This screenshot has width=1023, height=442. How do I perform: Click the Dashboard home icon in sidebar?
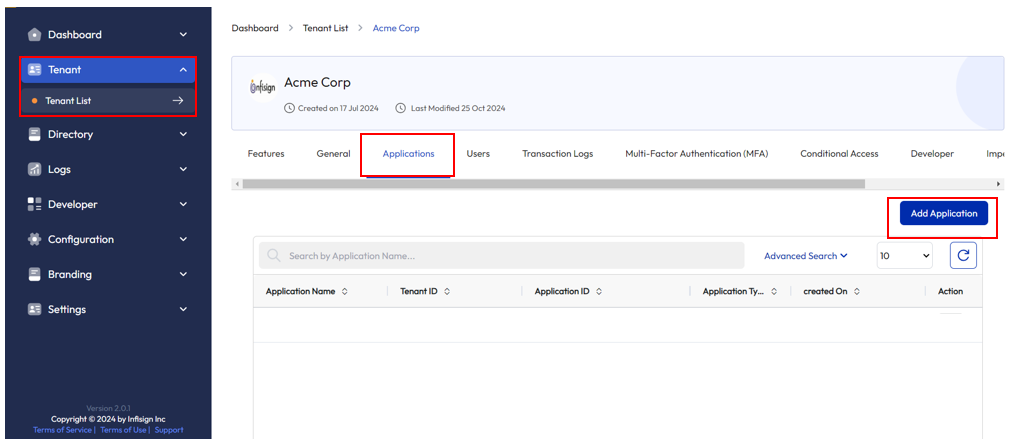[35, 35]
